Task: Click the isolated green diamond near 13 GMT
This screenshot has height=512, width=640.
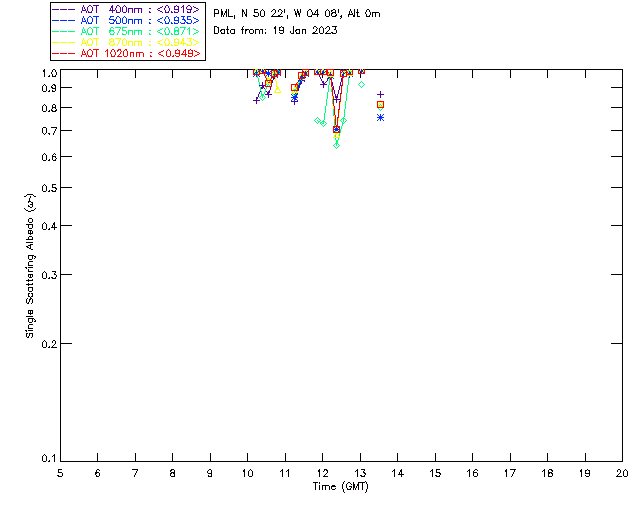Action: 361,84
